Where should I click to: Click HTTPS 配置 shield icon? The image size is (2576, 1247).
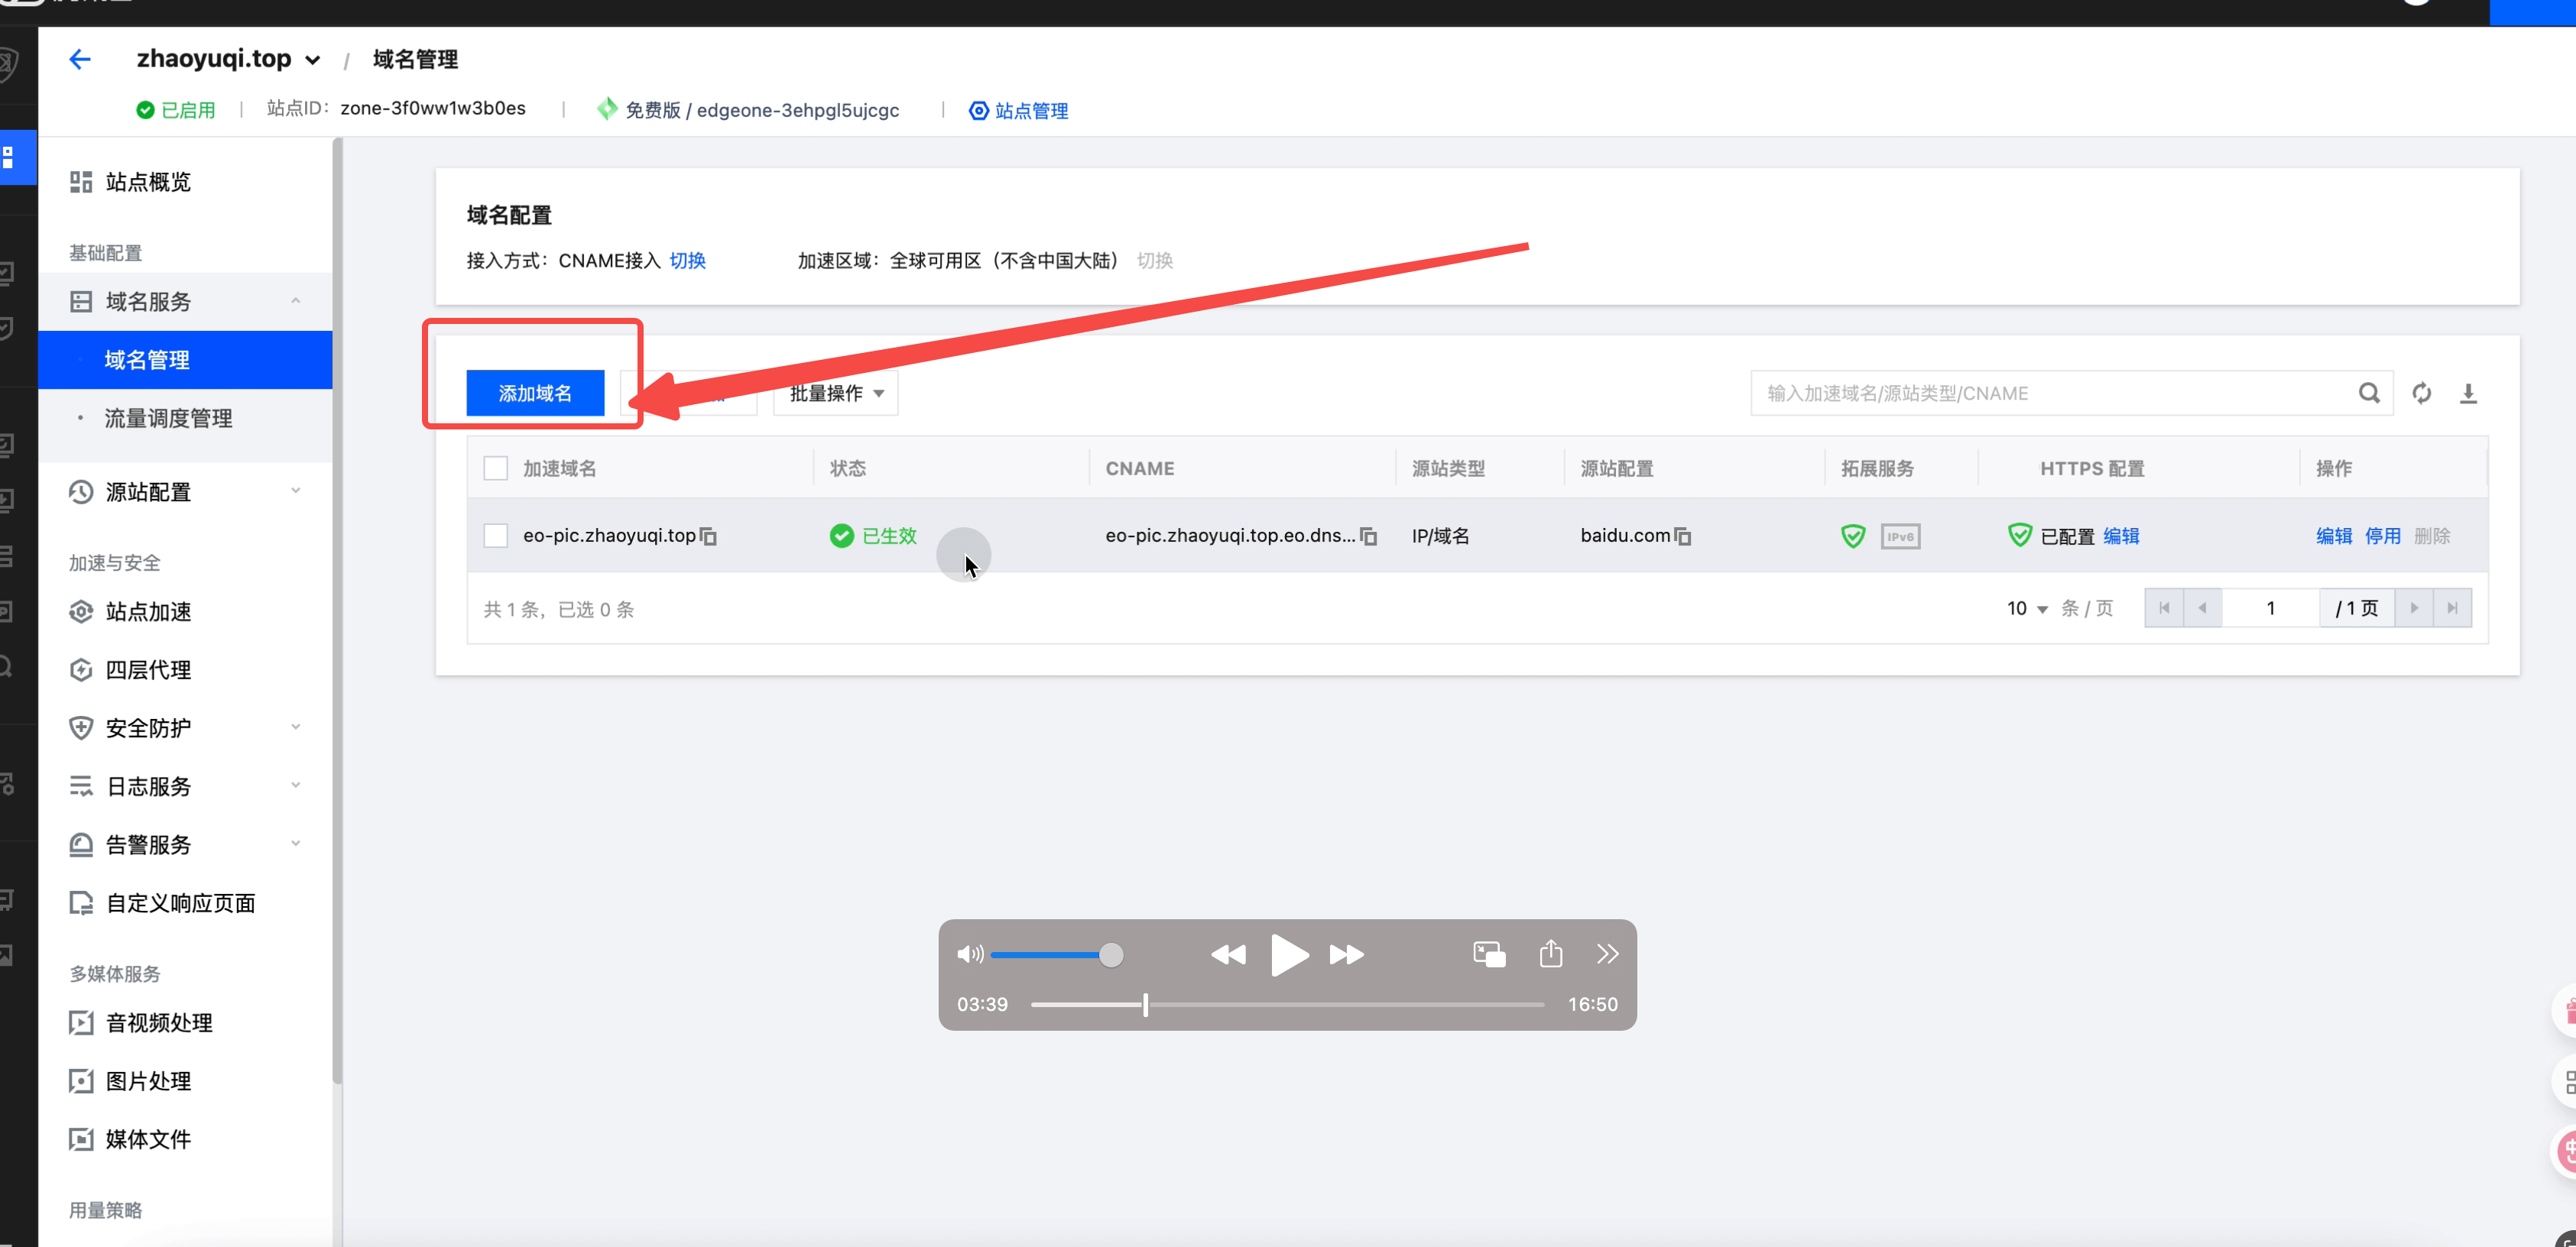[2019, 535]
